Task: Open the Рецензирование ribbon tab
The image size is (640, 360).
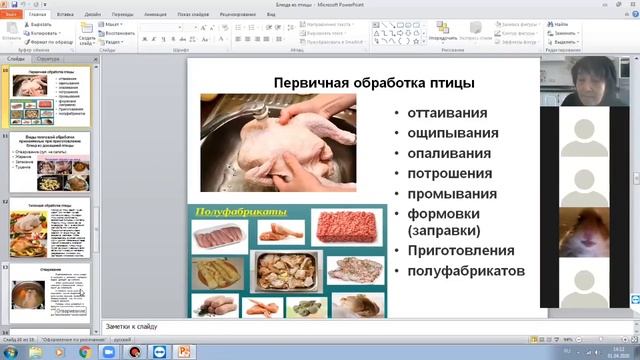Action: (x=238, y=14)
